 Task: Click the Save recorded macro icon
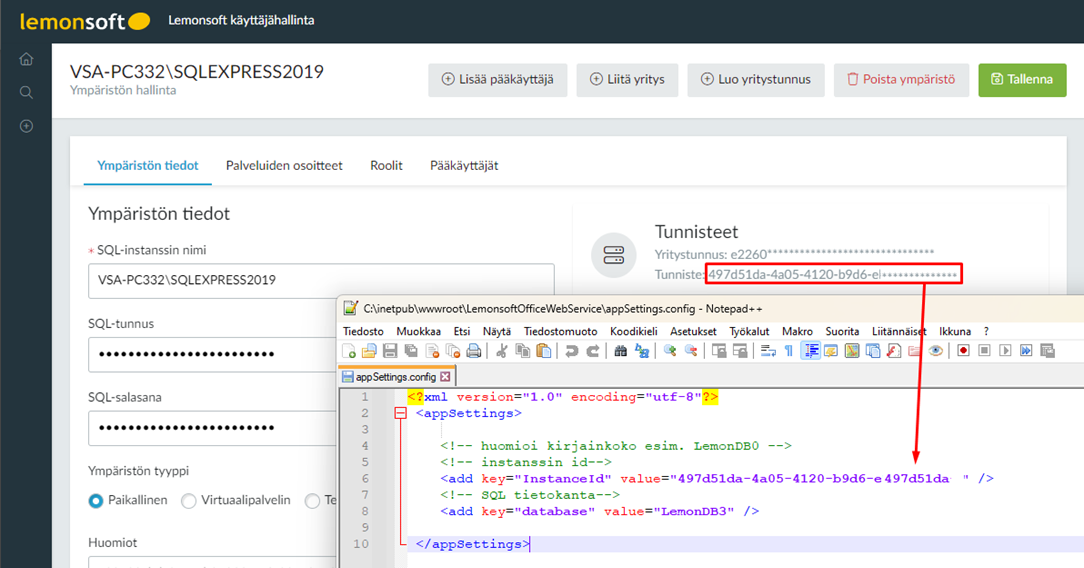point(1047,351)
